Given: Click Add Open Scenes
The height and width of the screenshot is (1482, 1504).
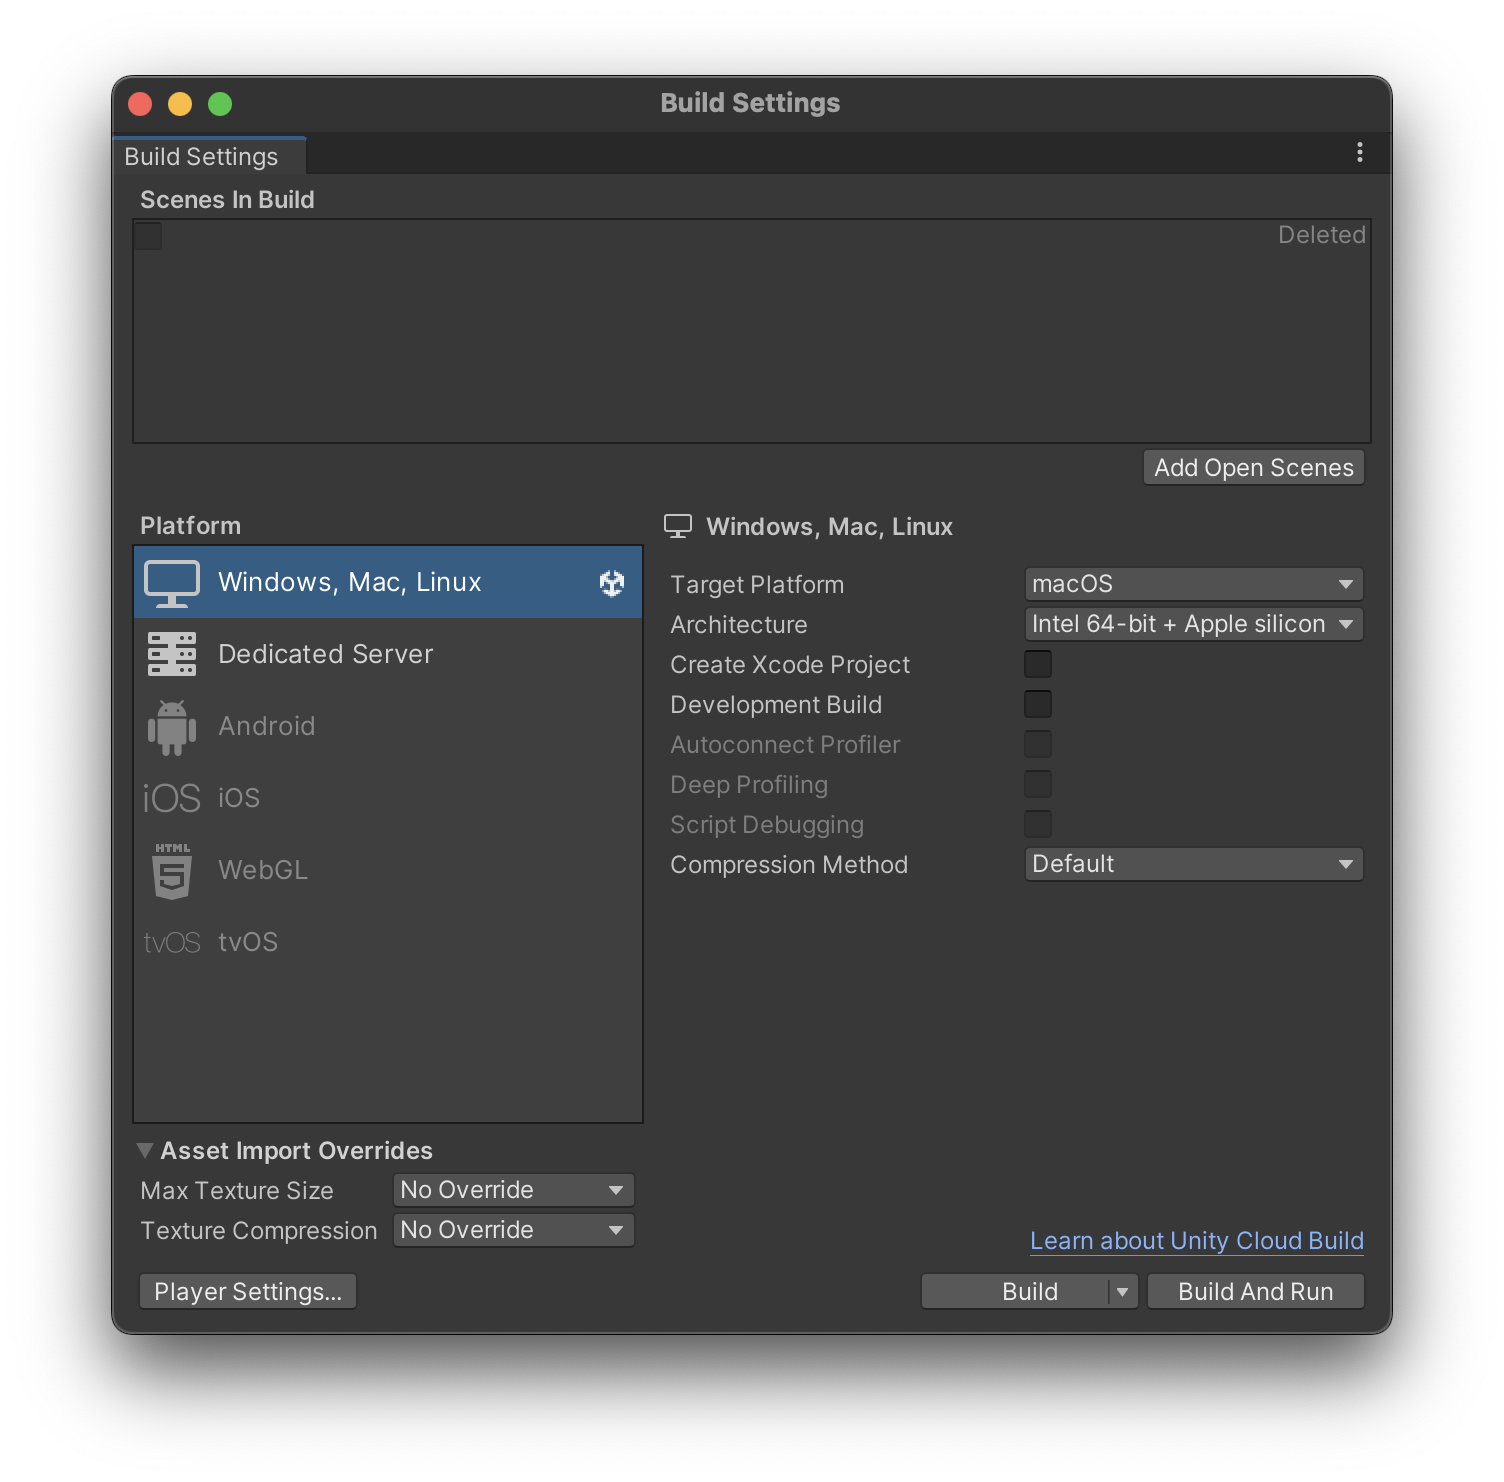Looking at the screenshot, I should (x=1253, y=467).
